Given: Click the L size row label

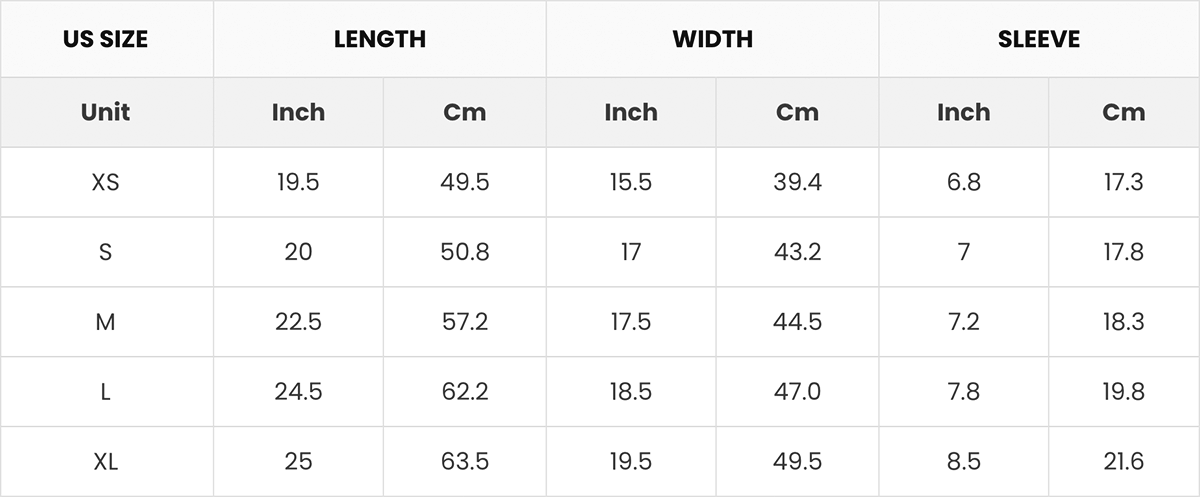Looking at the screenshot, I should pos(106,392).
